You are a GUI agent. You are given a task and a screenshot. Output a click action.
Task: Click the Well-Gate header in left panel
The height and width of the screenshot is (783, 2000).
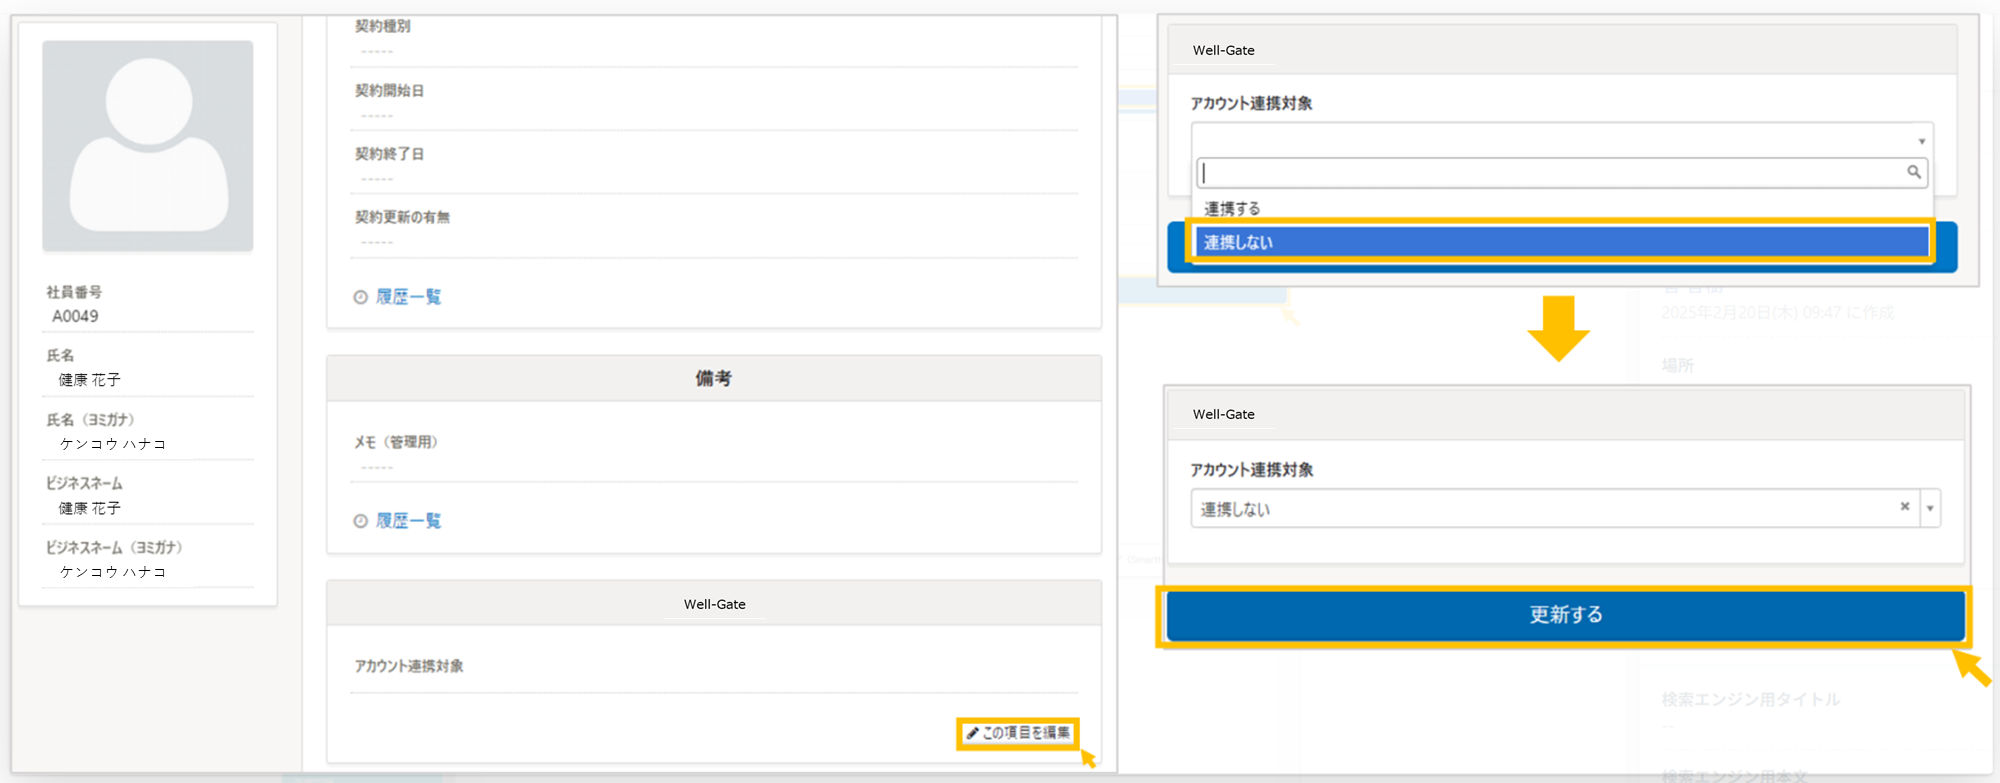(x=714, y=604)
